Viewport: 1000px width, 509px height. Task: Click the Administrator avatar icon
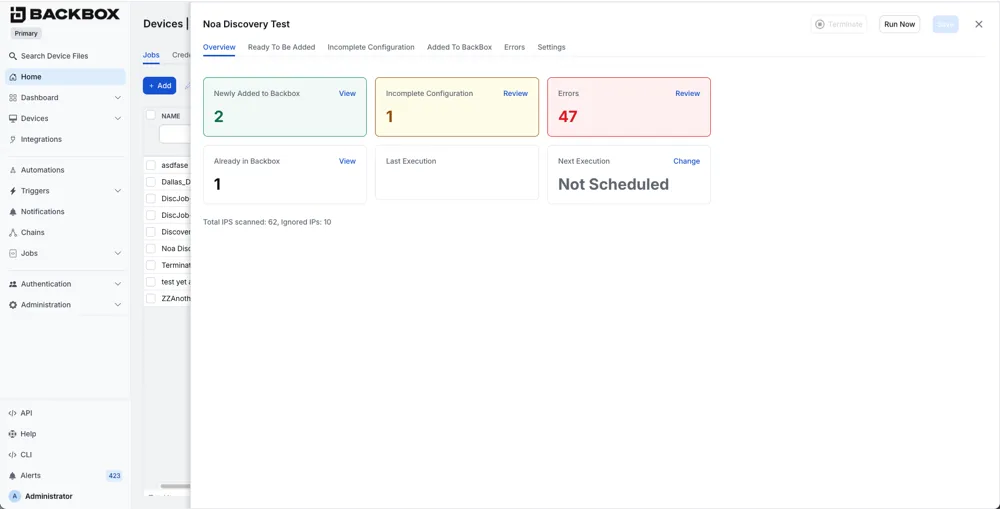(x=15, y=496)
